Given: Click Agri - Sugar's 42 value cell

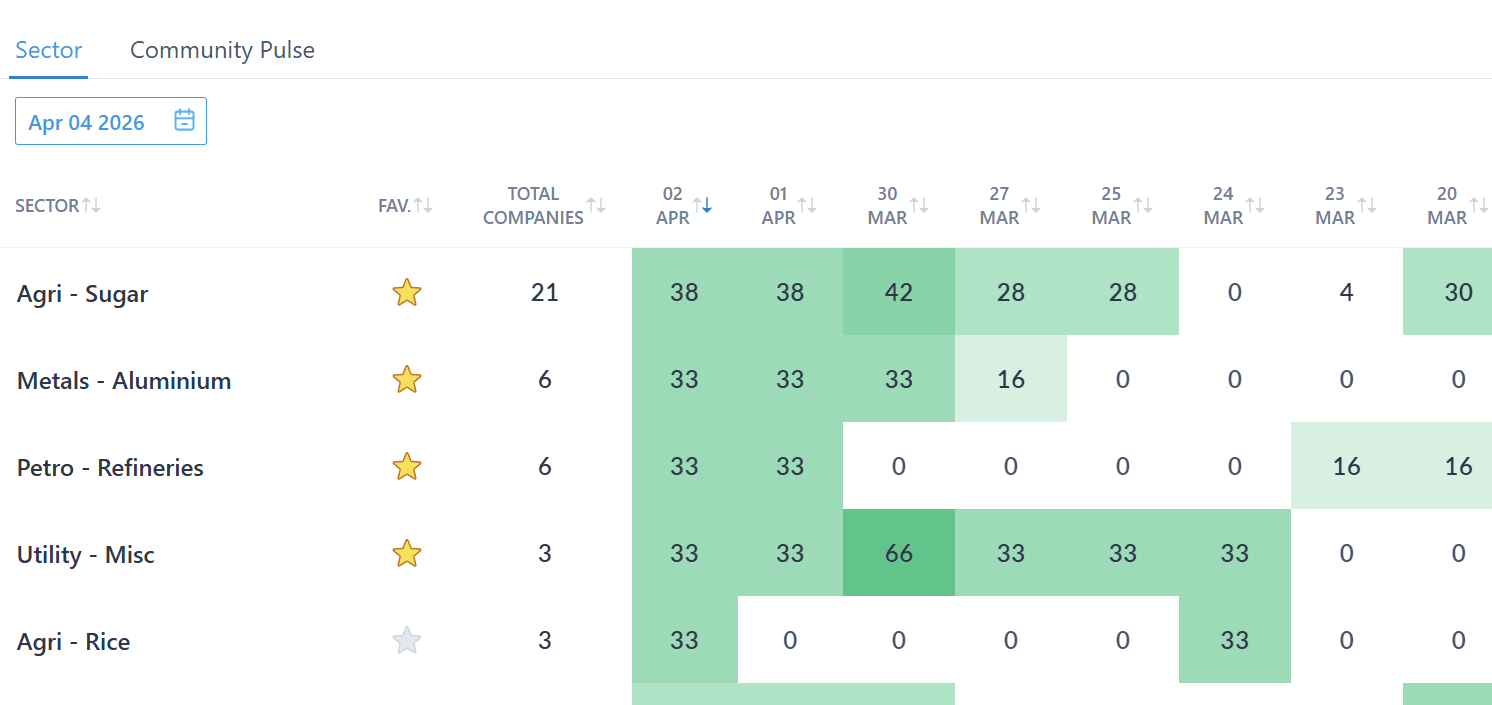Looking at the screenshot, I should 898,292.
